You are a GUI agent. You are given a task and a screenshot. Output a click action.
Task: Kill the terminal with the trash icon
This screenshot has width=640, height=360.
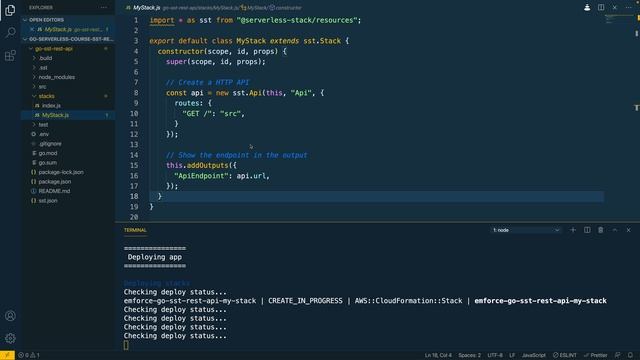click(601, 230)
